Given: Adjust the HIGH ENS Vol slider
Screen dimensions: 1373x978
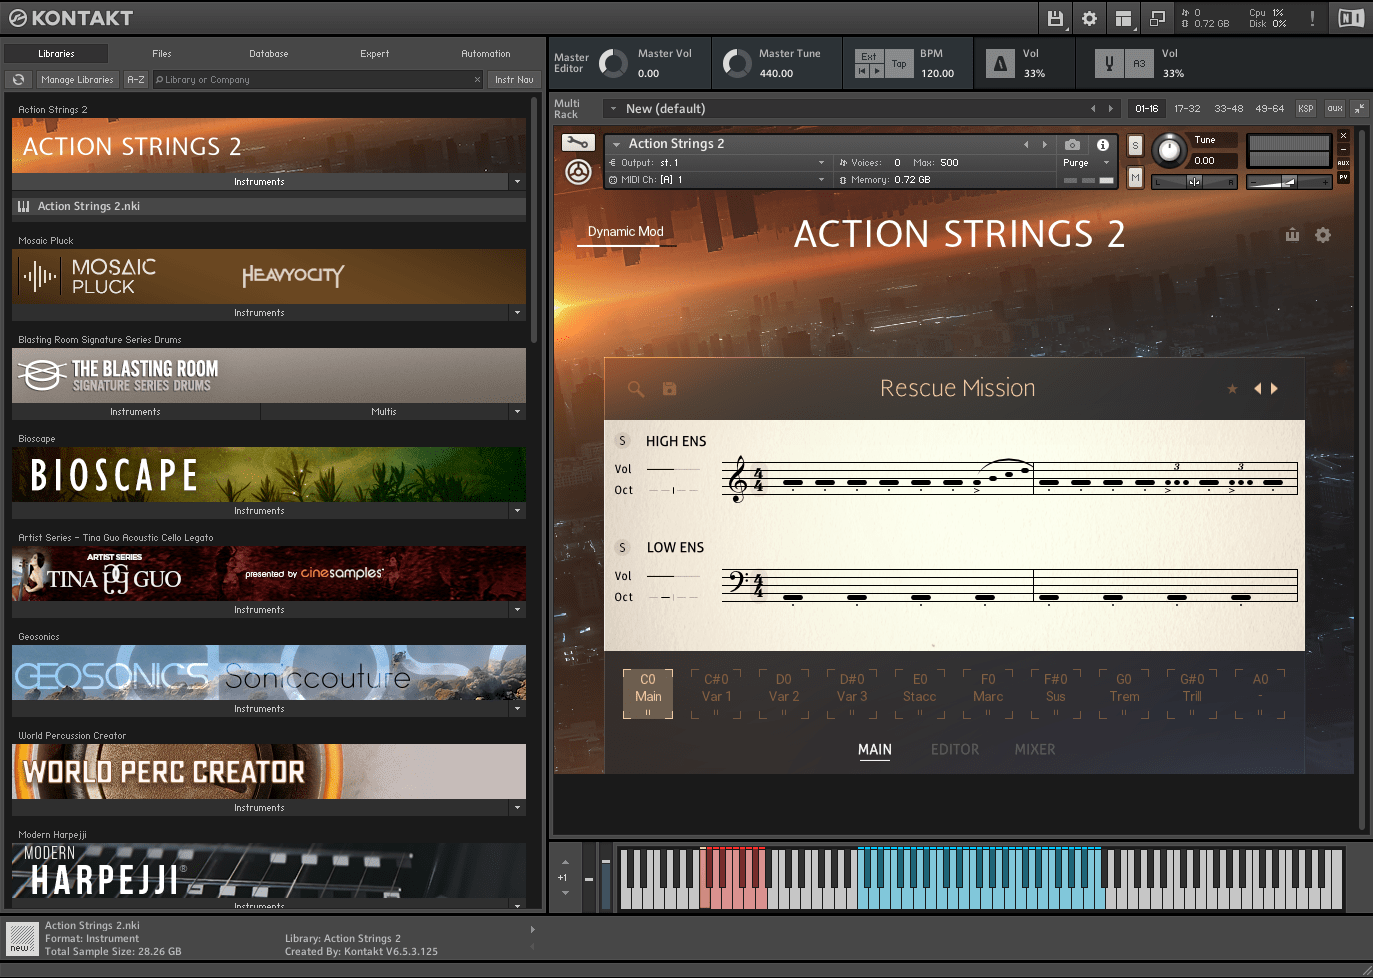Looking at the screenshot, I should coord(674,469).
